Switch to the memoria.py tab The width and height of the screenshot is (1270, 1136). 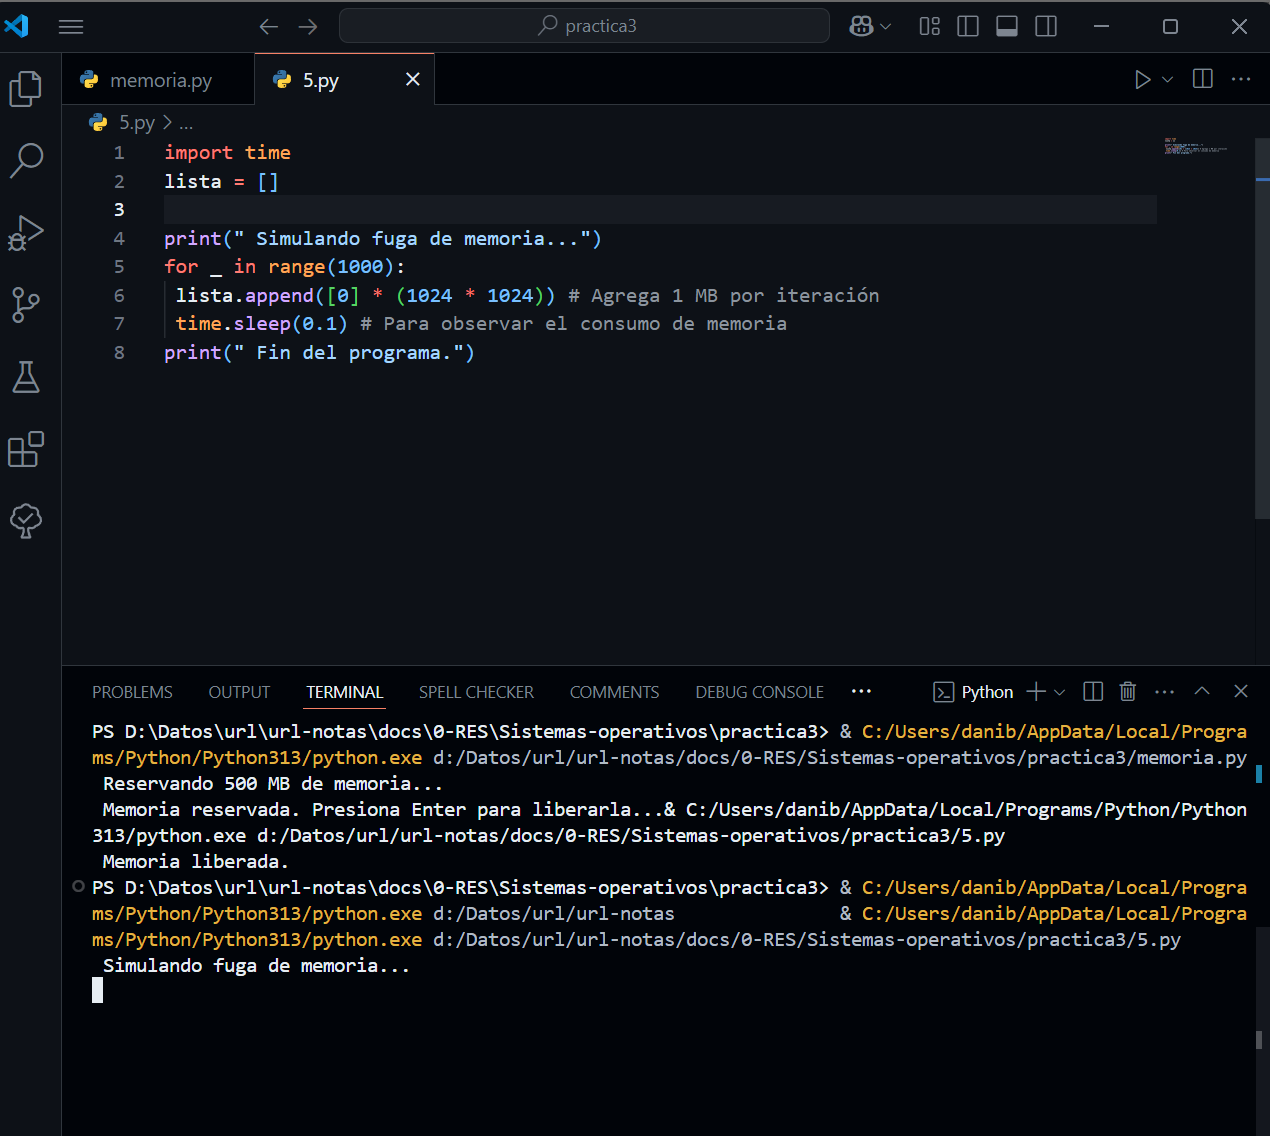pos(160,80)
